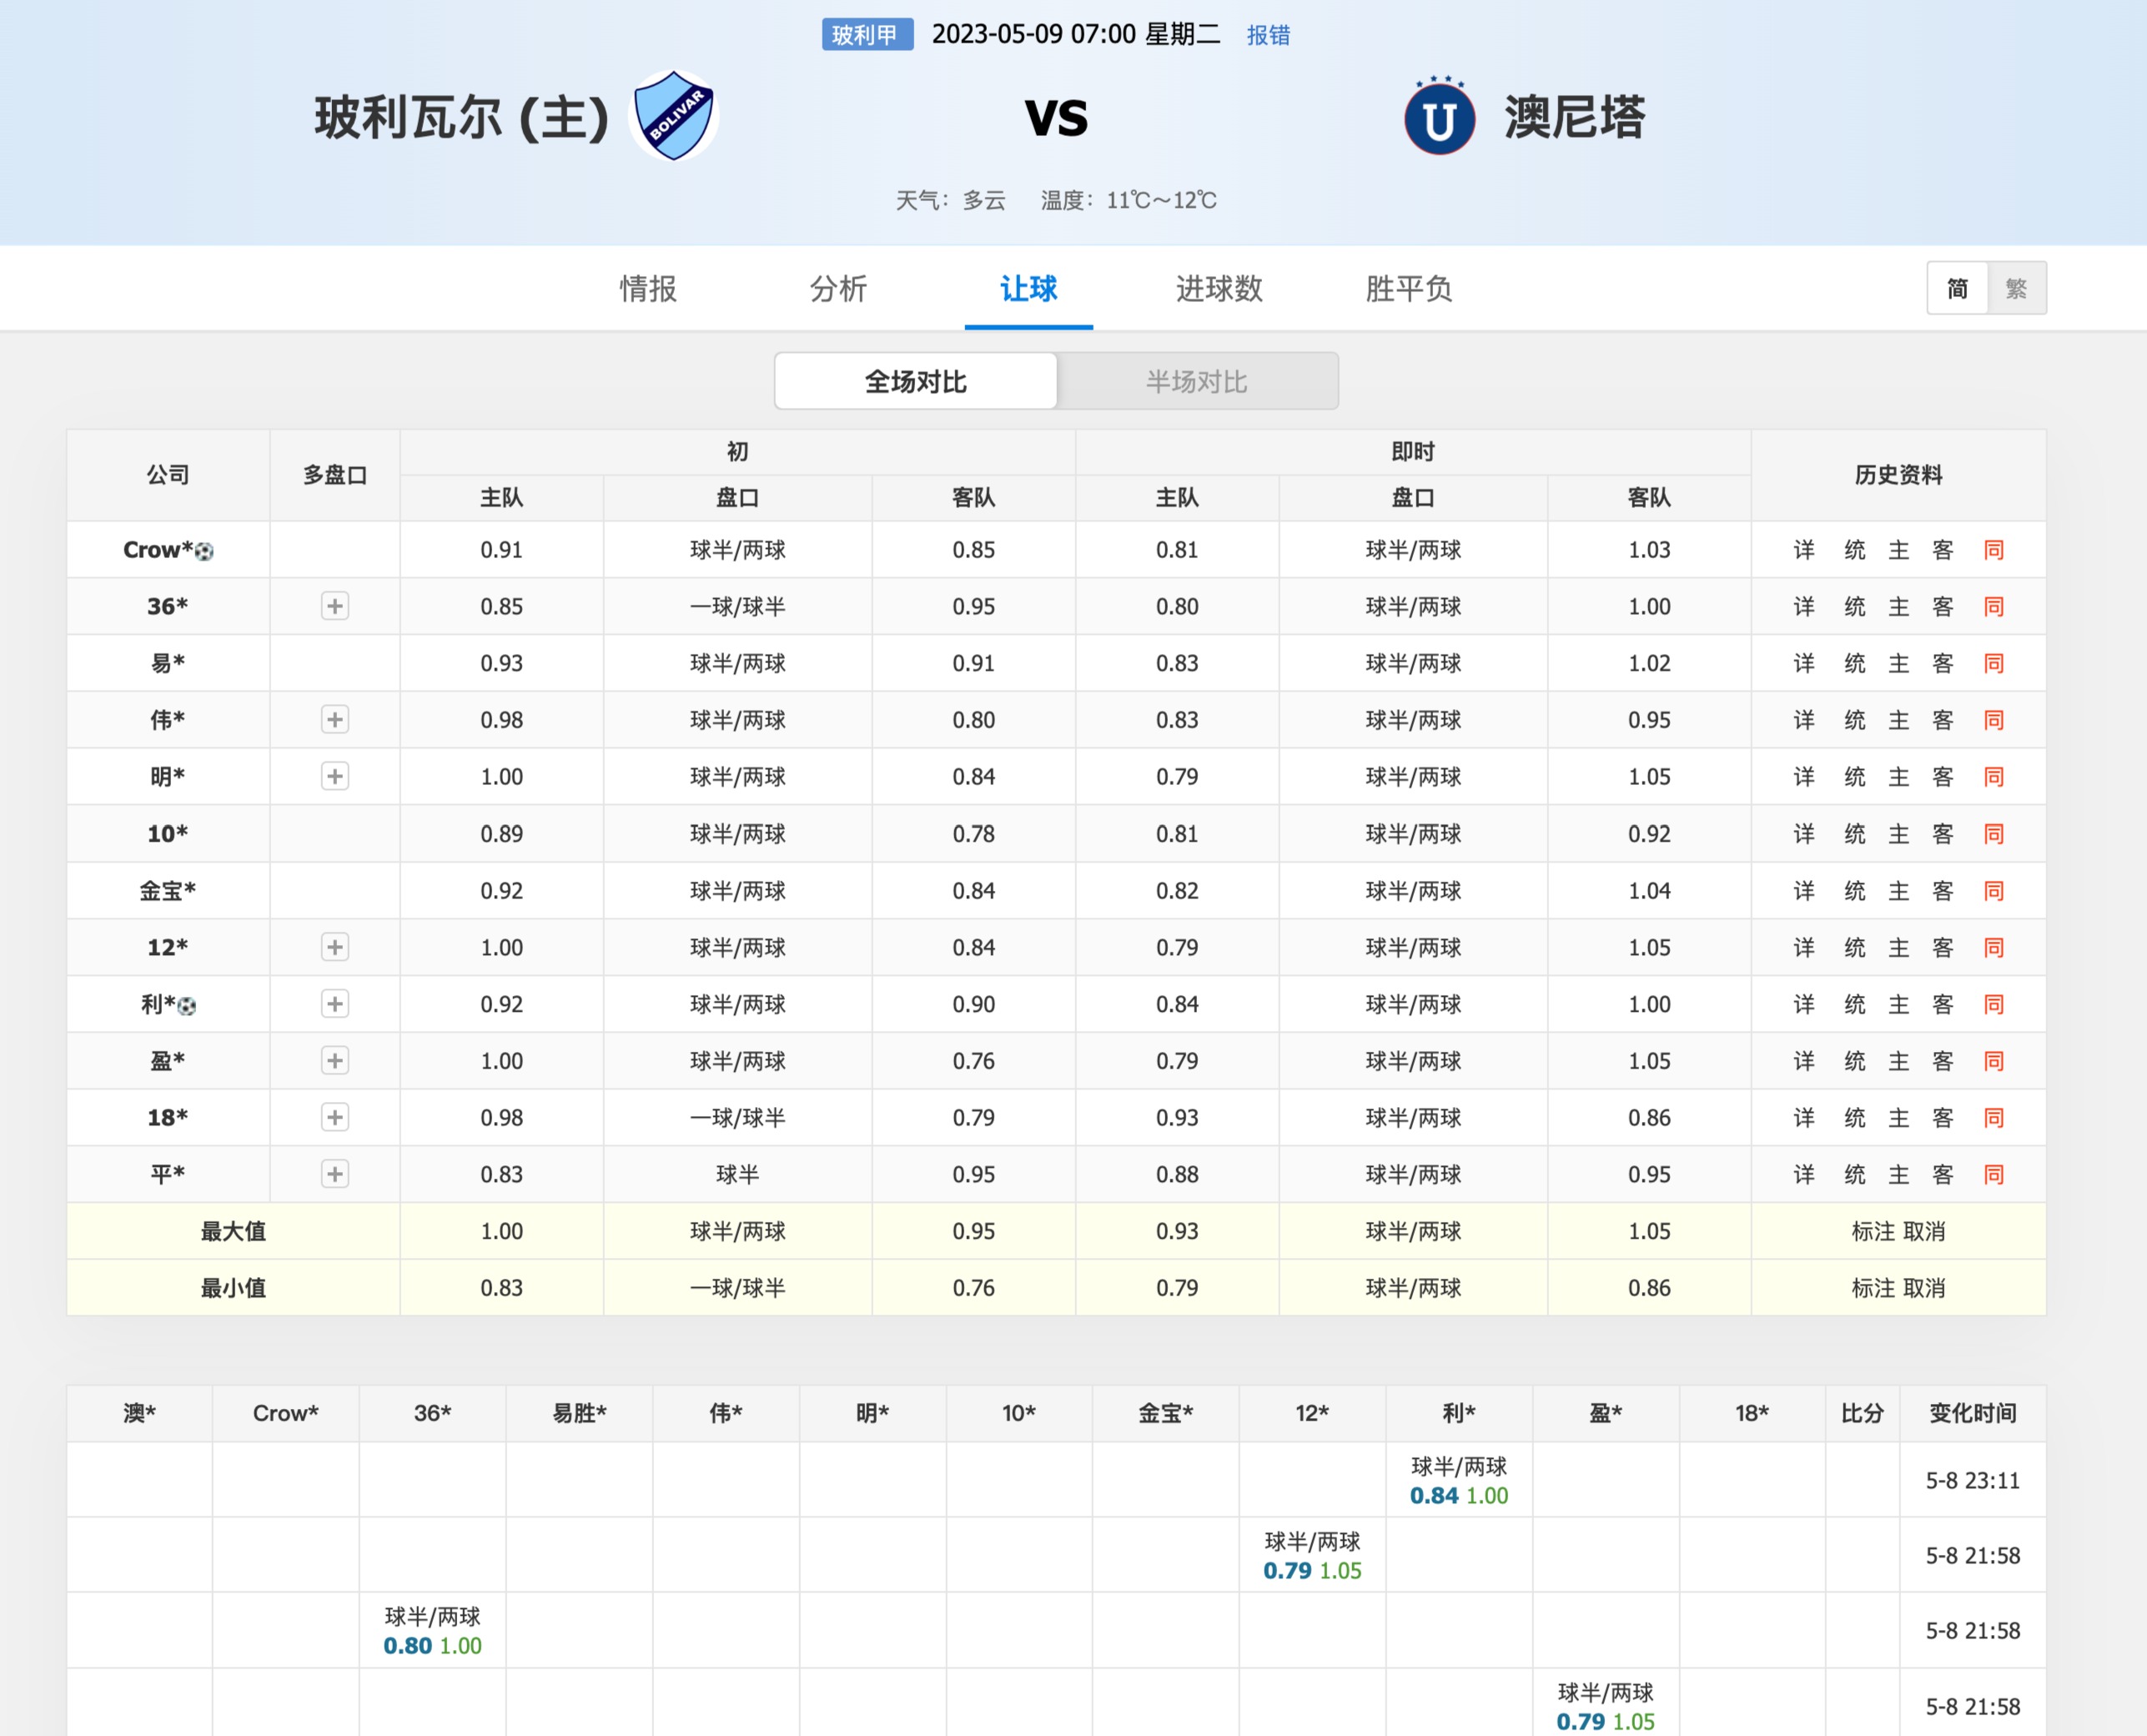Switch to the 胜平负 tab
Screen dimensions: 2147x1736
[1409, 289]
